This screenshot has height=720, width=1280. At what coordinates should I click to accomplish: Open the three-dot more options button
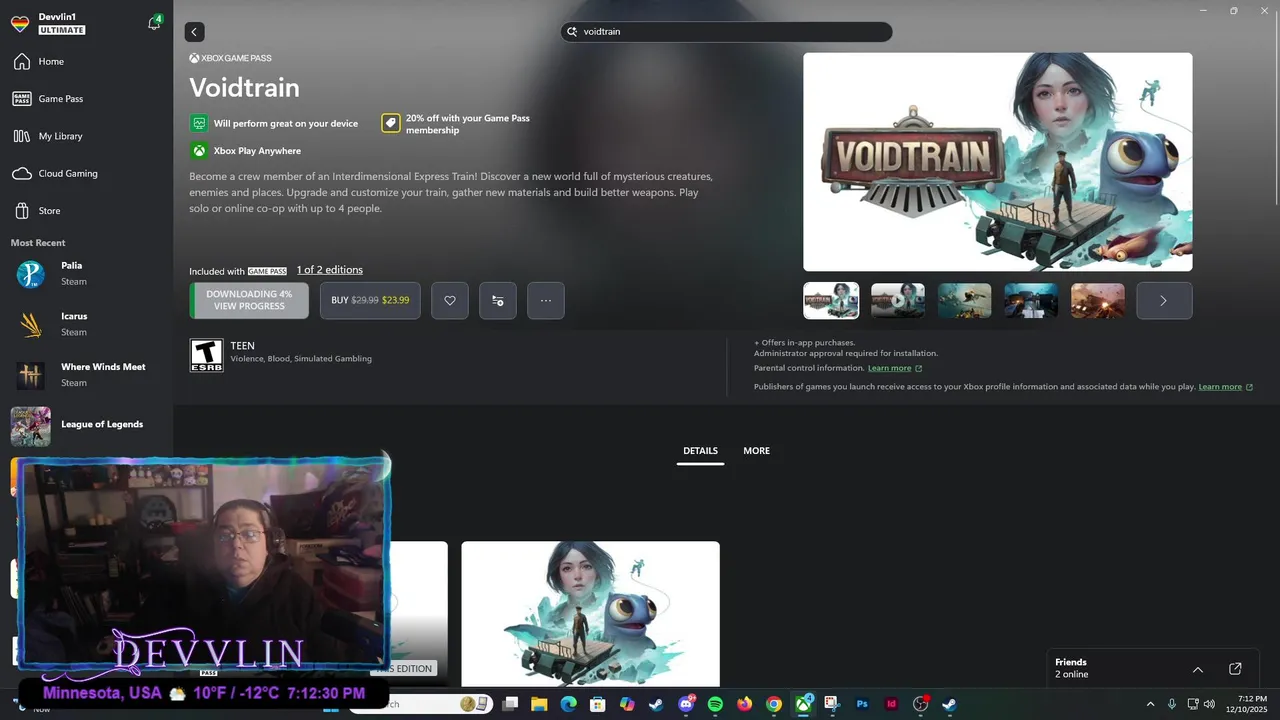coord(546,301)
